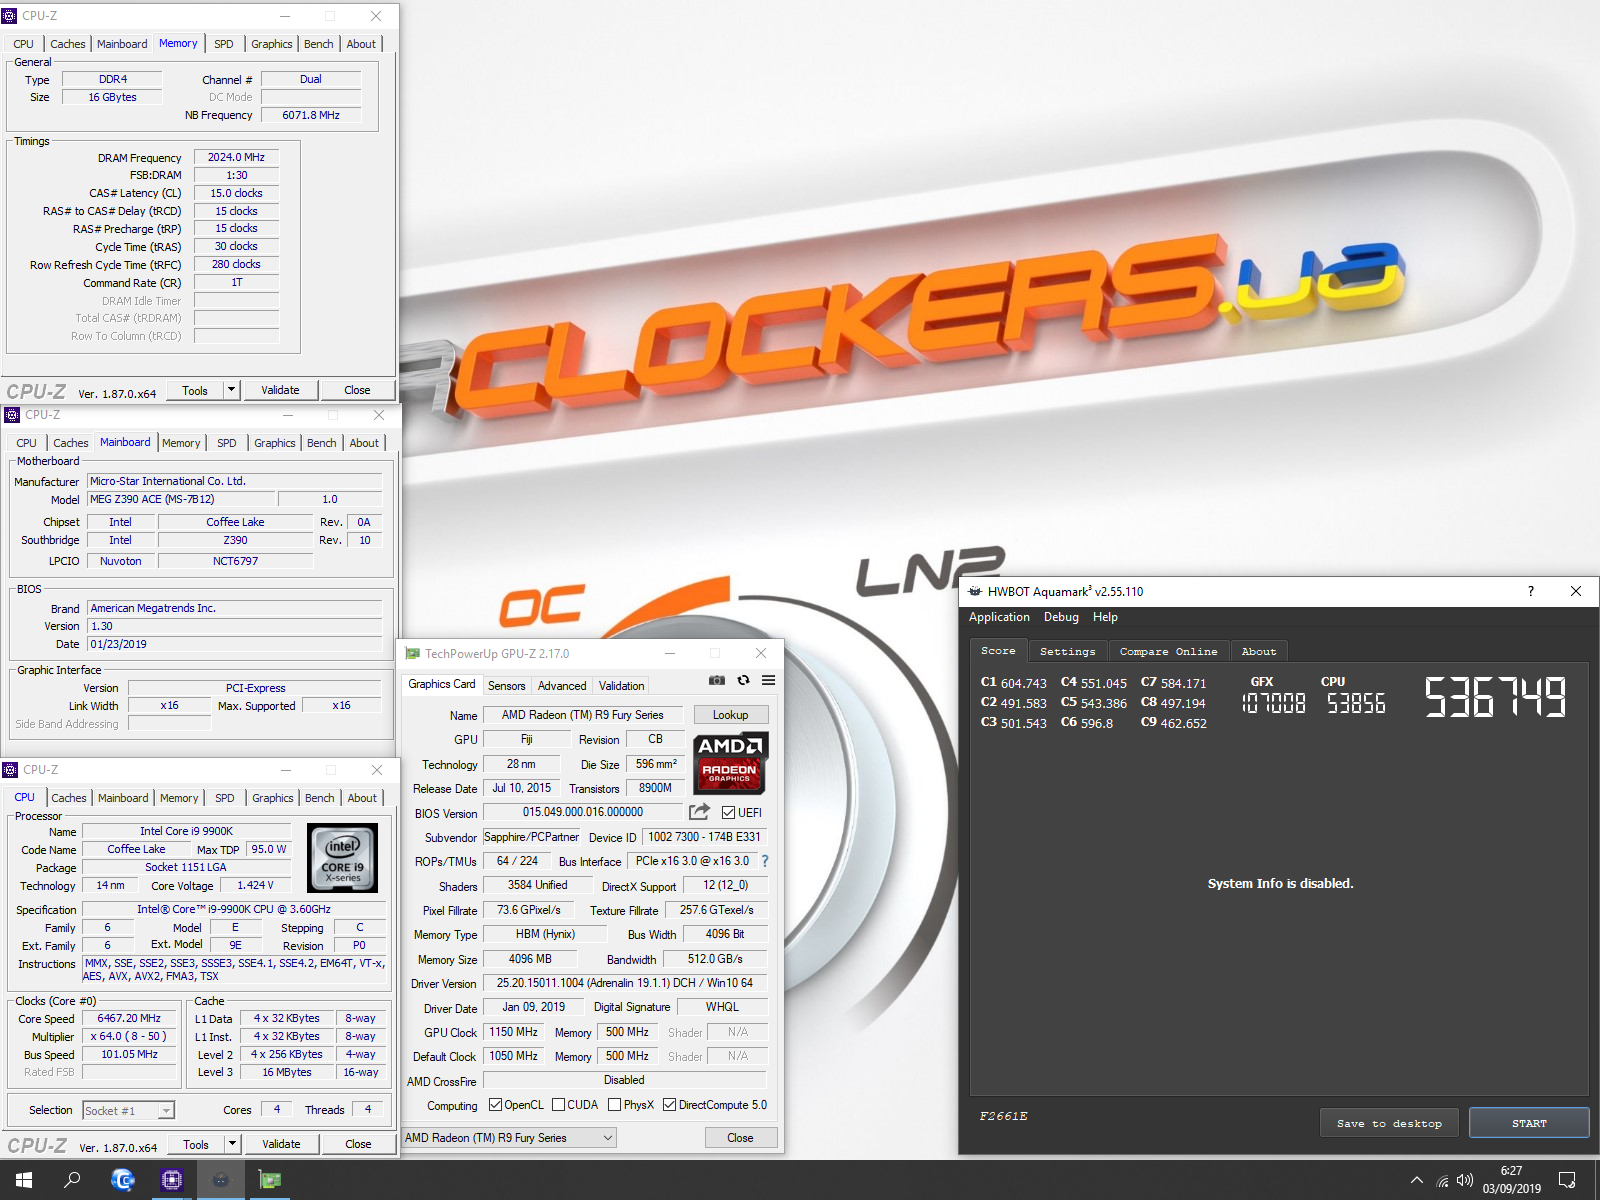Click the DRAM Frequency value 2024.0 MHz

click(236, 157)
